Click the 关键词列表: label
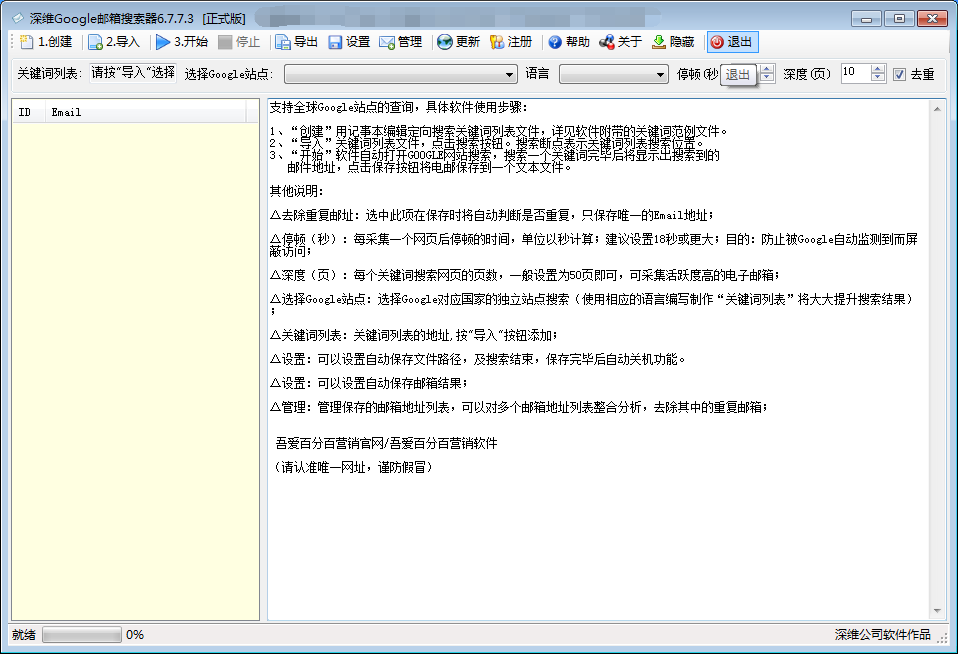This screenshot has height=654, width=958. click(x=49, y=74)
